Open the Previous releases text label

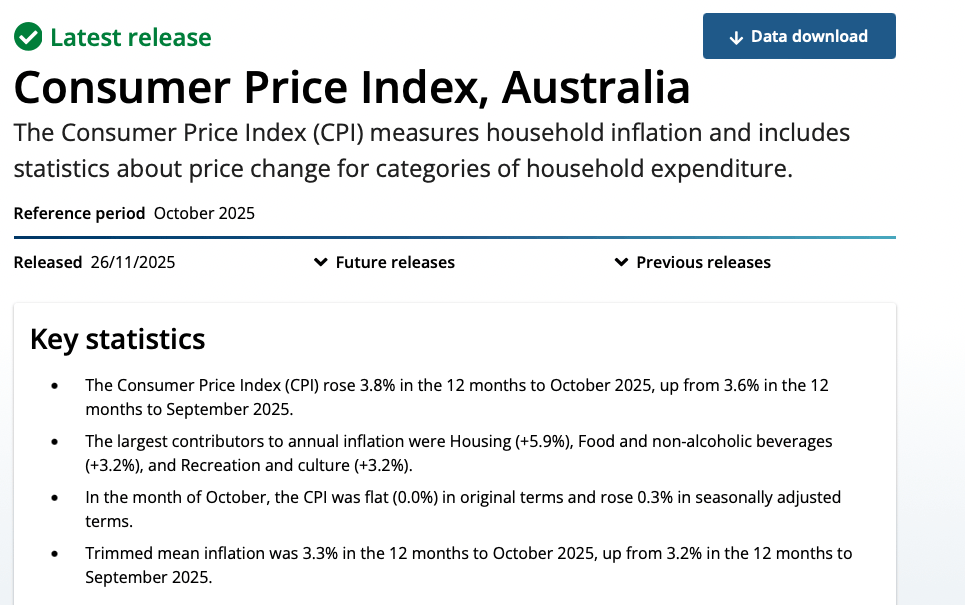[703, 262]
